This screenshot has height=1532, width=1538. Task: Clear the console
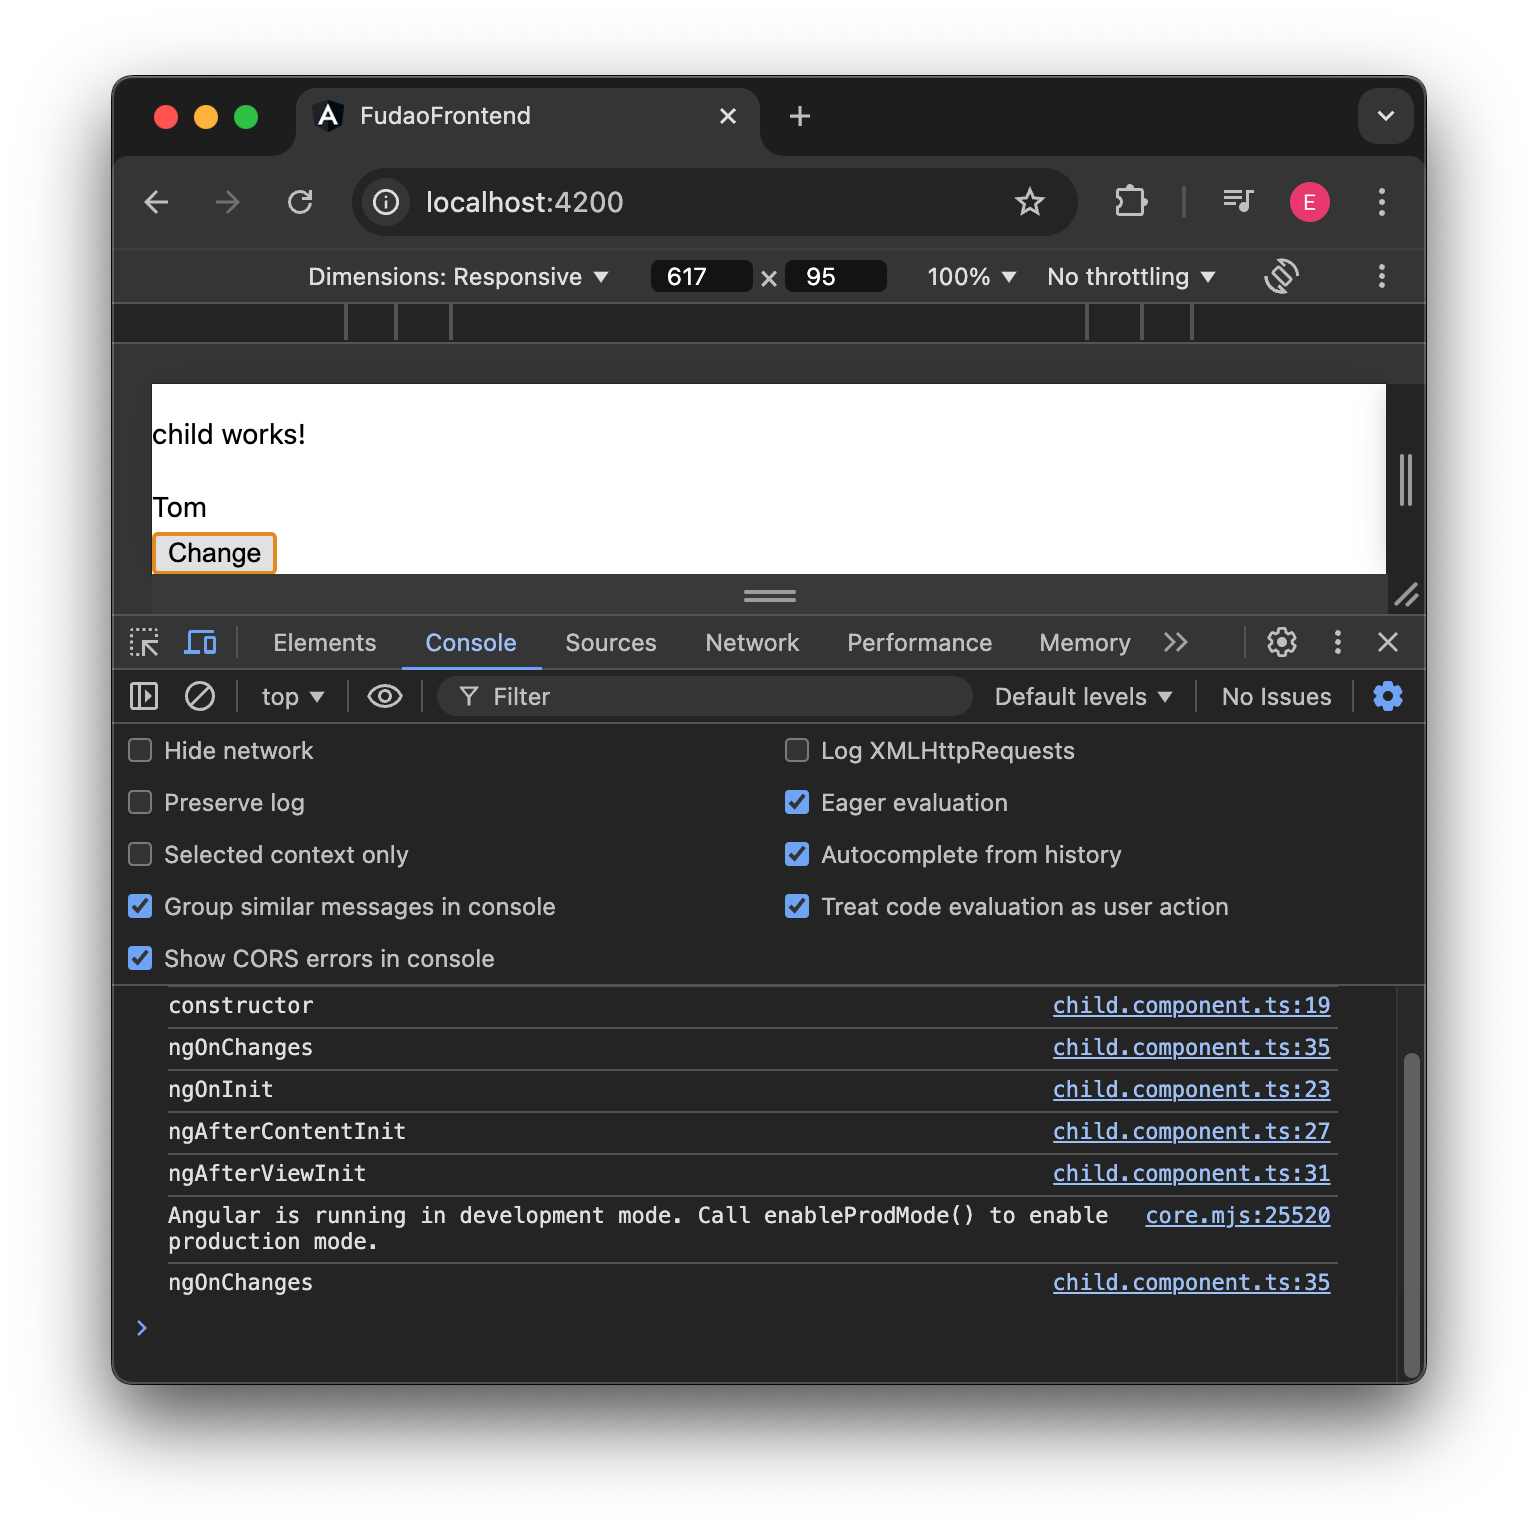[199, 696]
